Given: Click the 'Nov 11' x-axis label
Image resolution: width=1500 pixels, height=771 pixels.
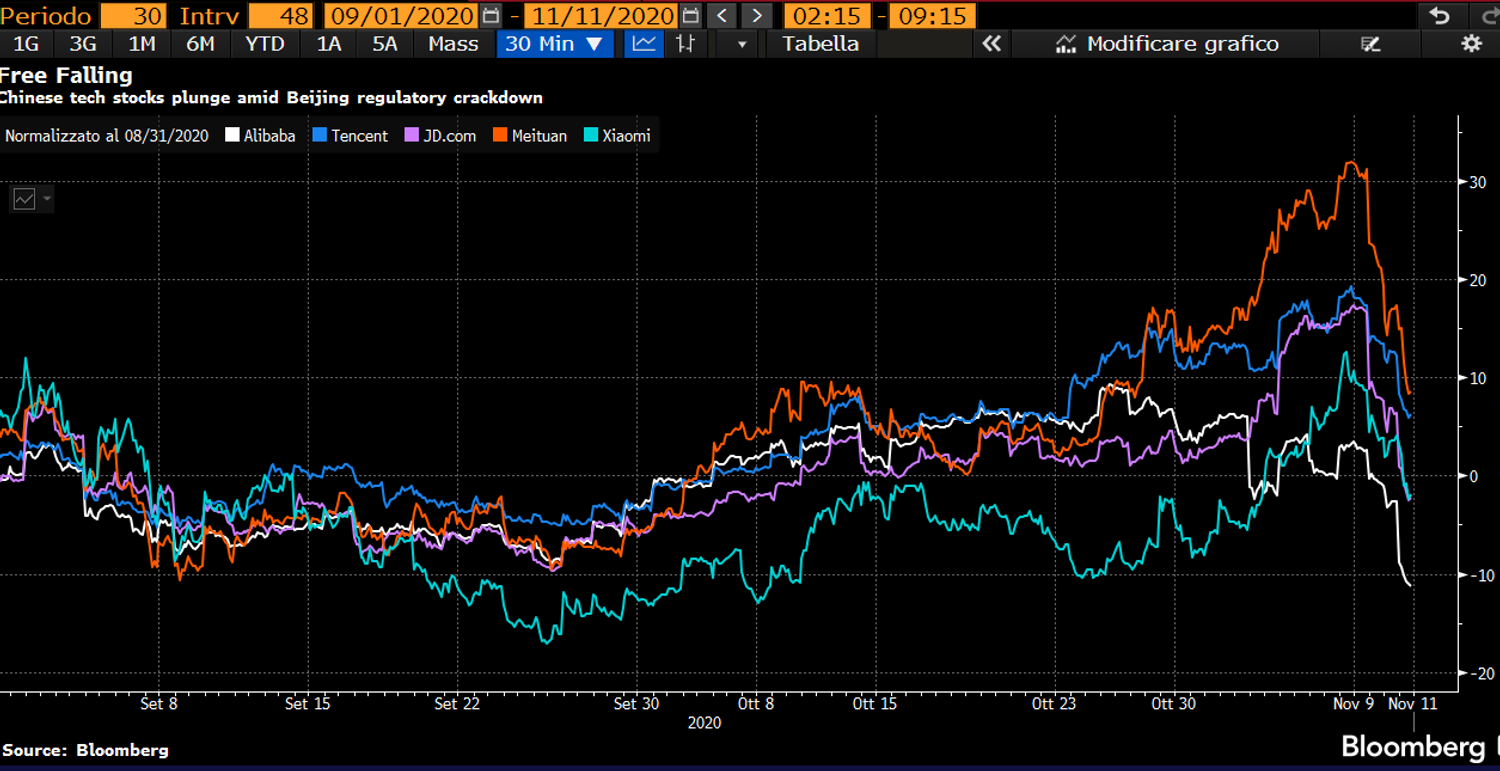Looking at the screenshot, I should point(1412,704).
